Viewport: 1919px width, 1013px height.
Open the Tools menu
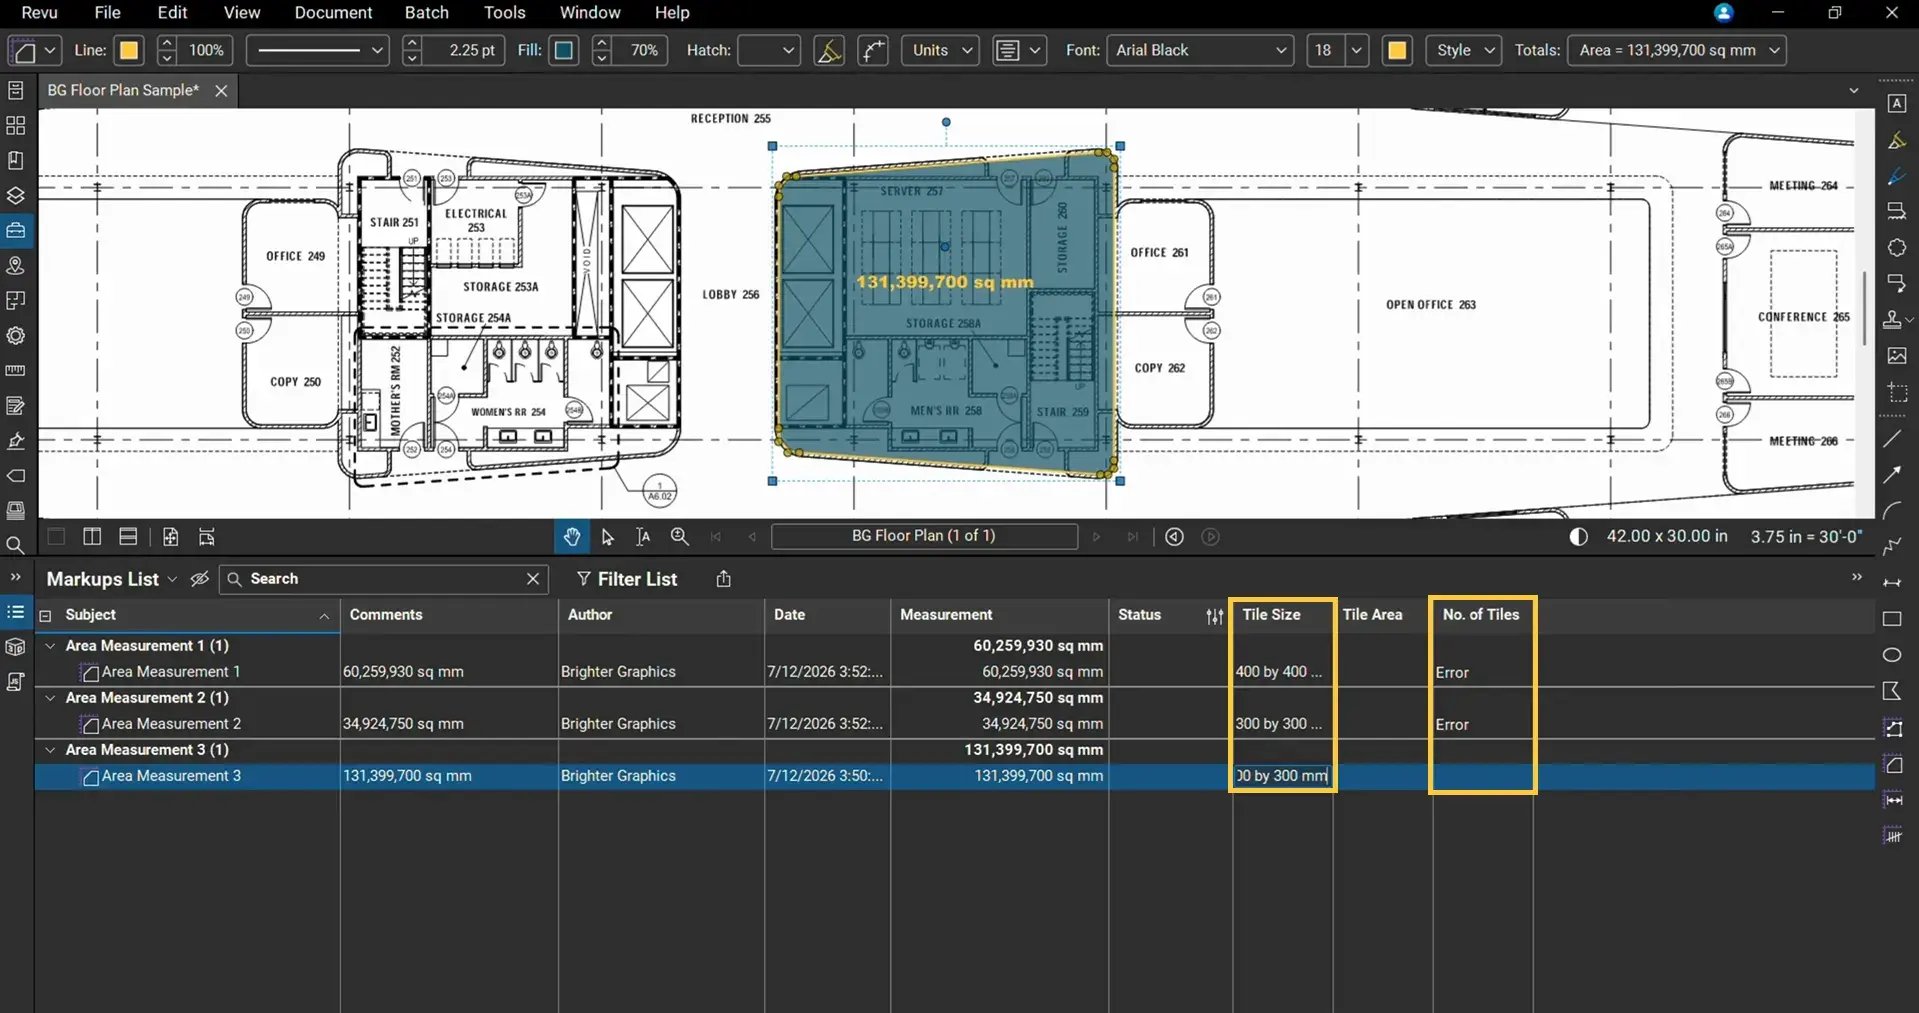tap(504, 13)
